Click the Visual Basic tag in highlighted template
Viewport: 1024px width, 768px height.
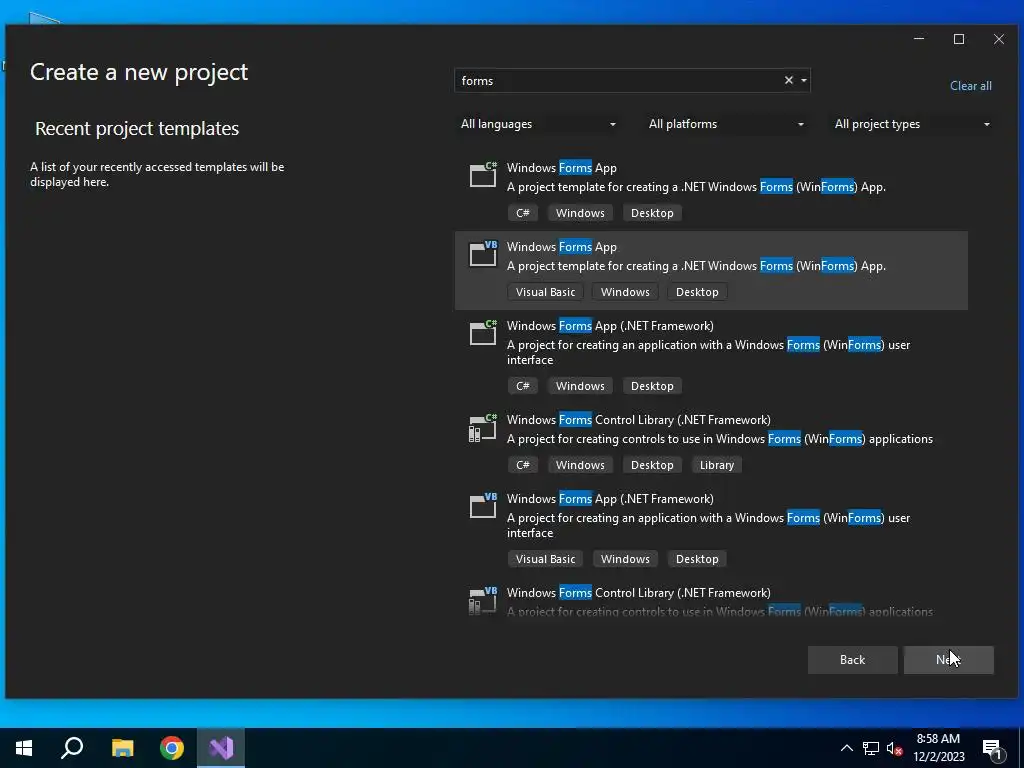(545, 292)
